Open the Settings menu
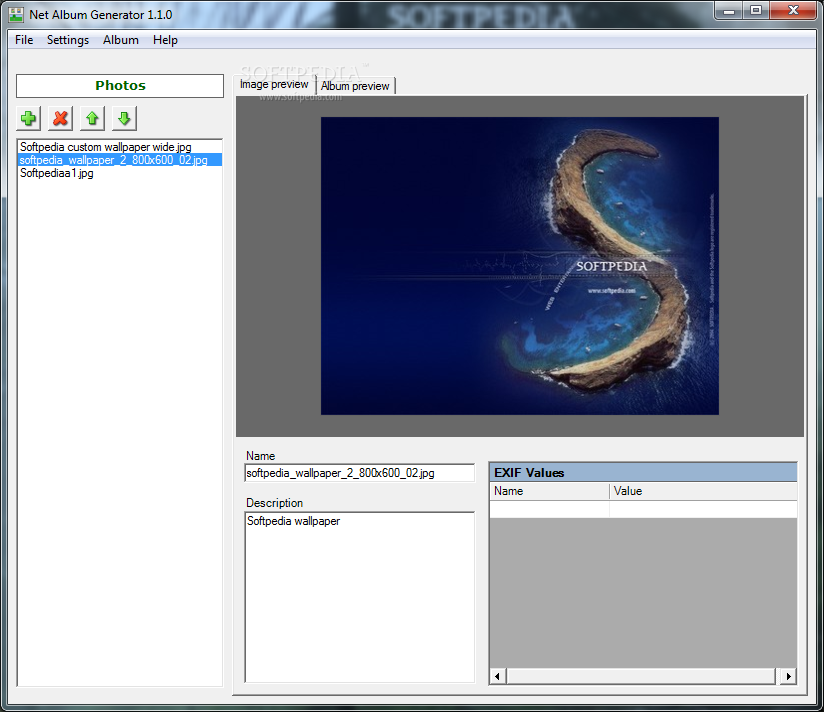Viewport: 824px width, 712px height. pos(68,40)
